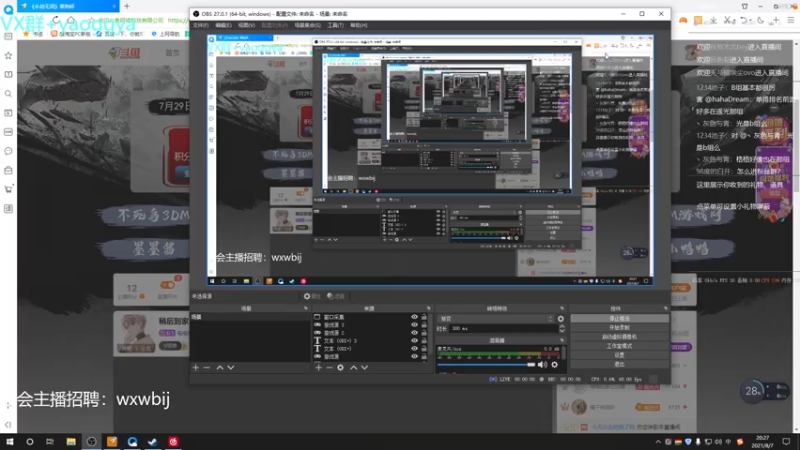This screenshot has width=800, height=450.
Task: Click the 启动虚拟摄像机 virtual camera button
Action: (619, 337)
